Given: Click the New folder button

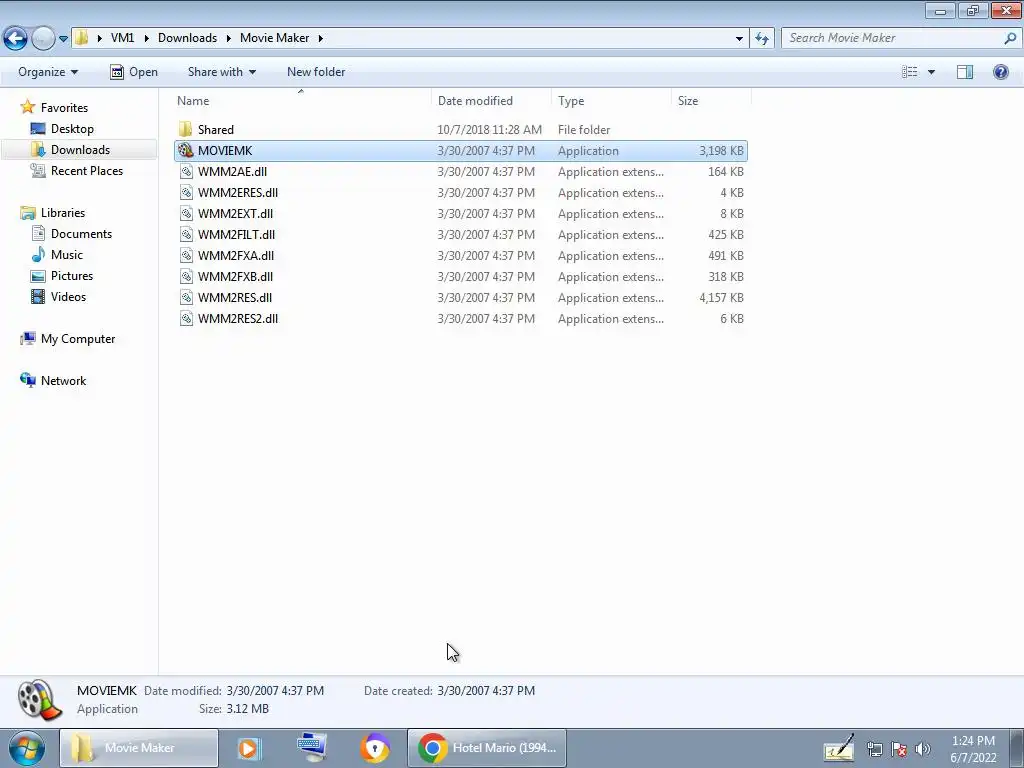Looking at the screenshot, I should tap(316, 72).
